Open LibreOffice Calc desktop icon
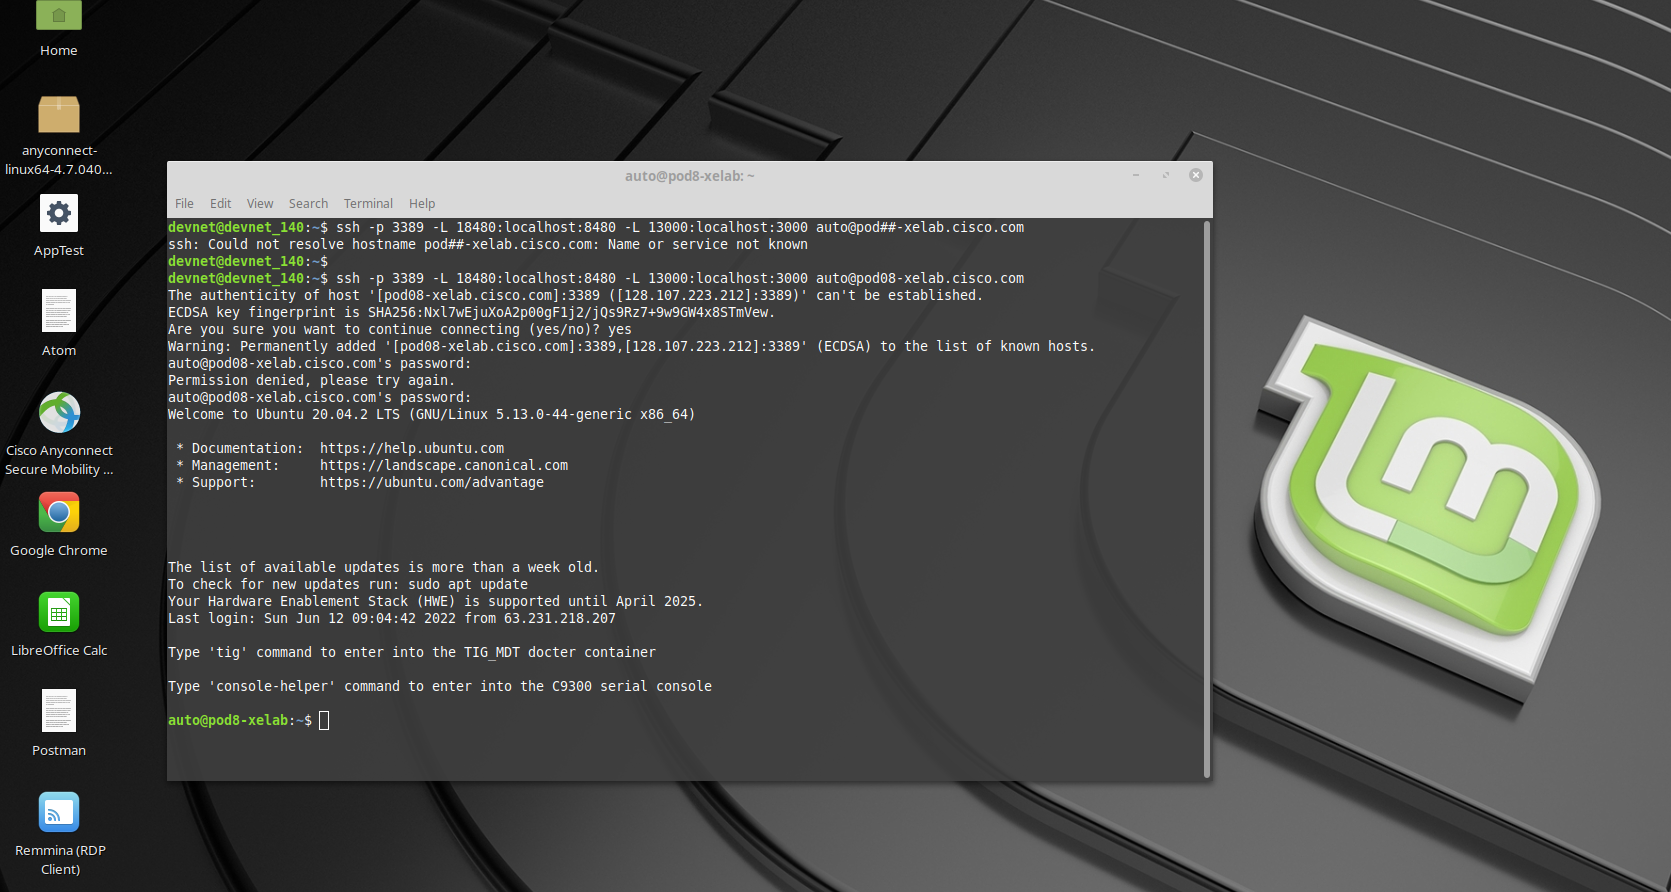The height and width of the screenshot is (892, 1671). 59,612
